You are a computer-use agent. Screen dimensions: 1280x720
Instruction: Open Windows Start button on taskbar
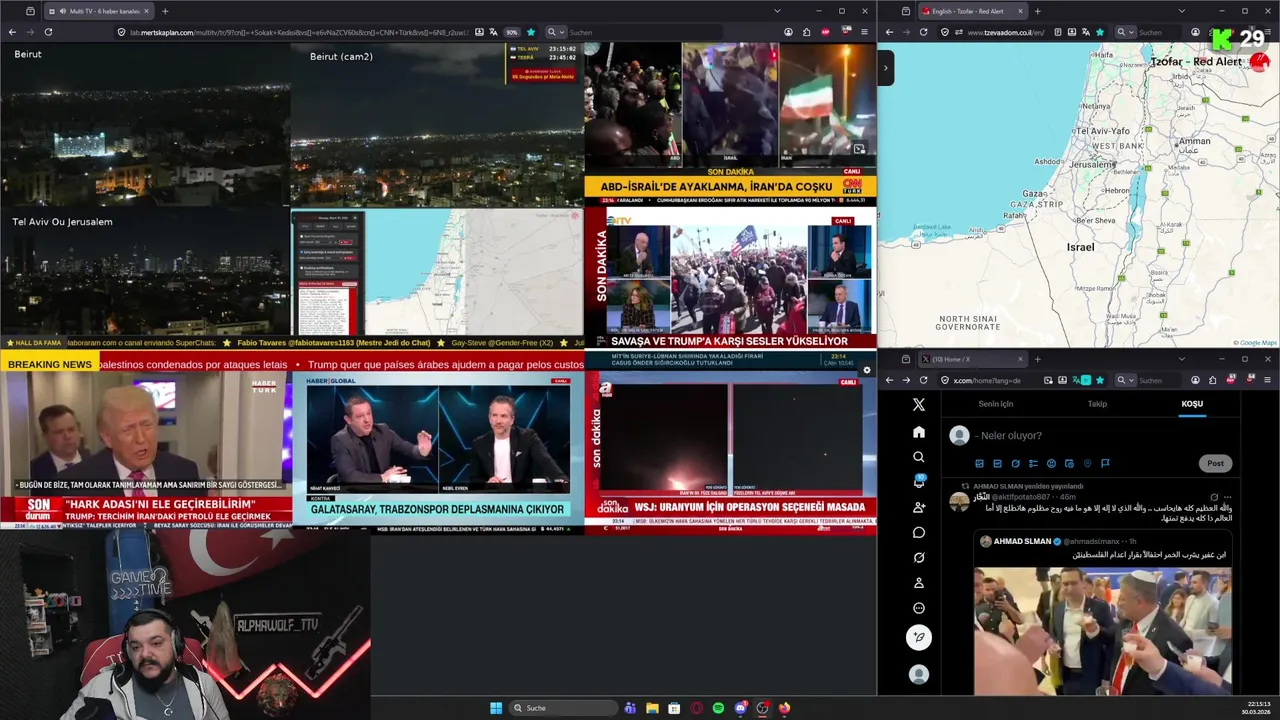tap(496, 708)
